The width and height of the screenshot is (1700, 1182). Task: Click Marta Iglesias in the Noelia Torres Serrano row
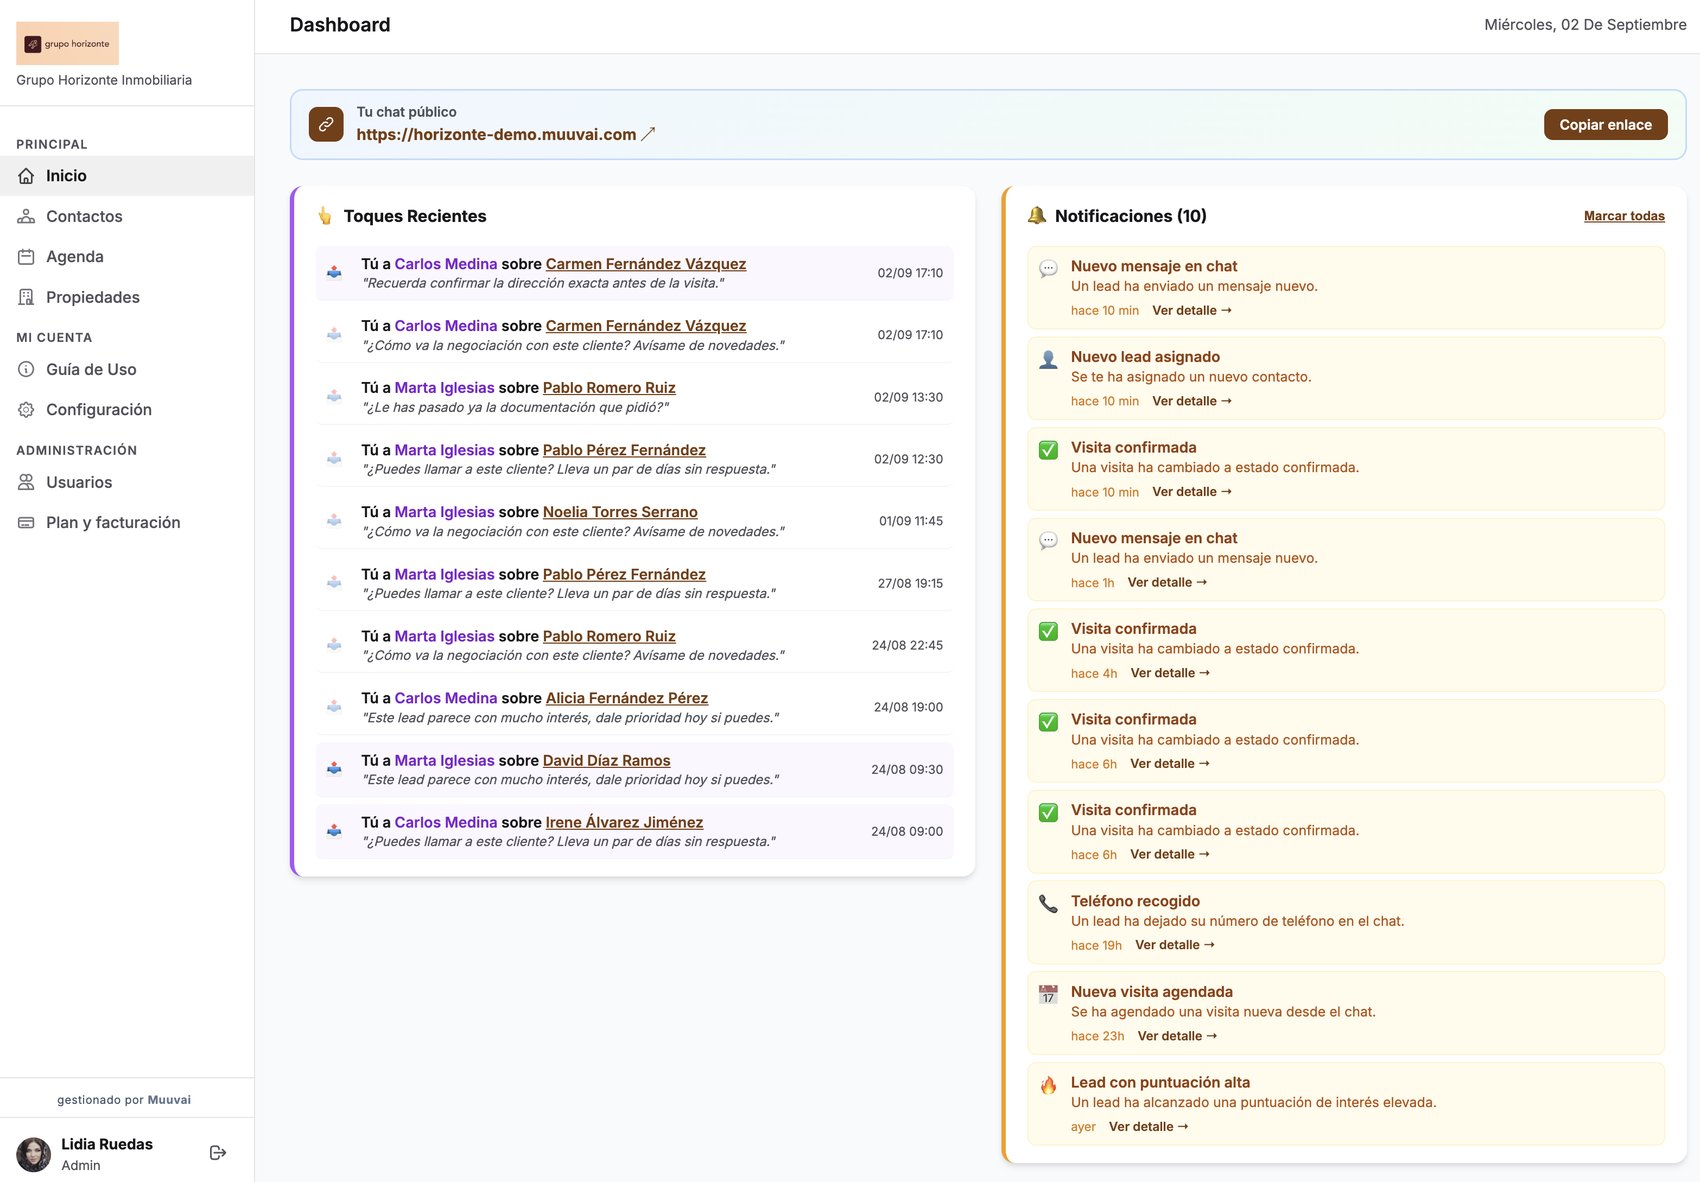445,512
